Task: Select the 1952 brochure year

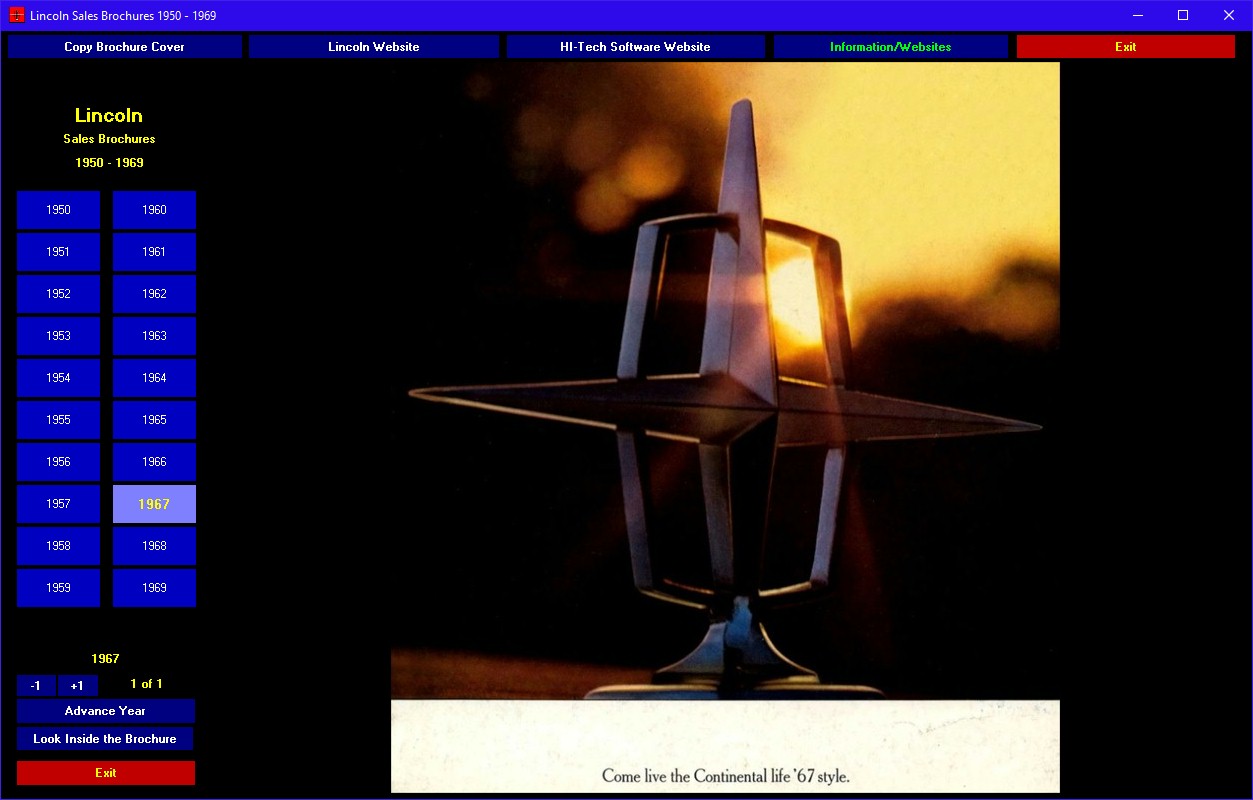Action: [58, 294]
